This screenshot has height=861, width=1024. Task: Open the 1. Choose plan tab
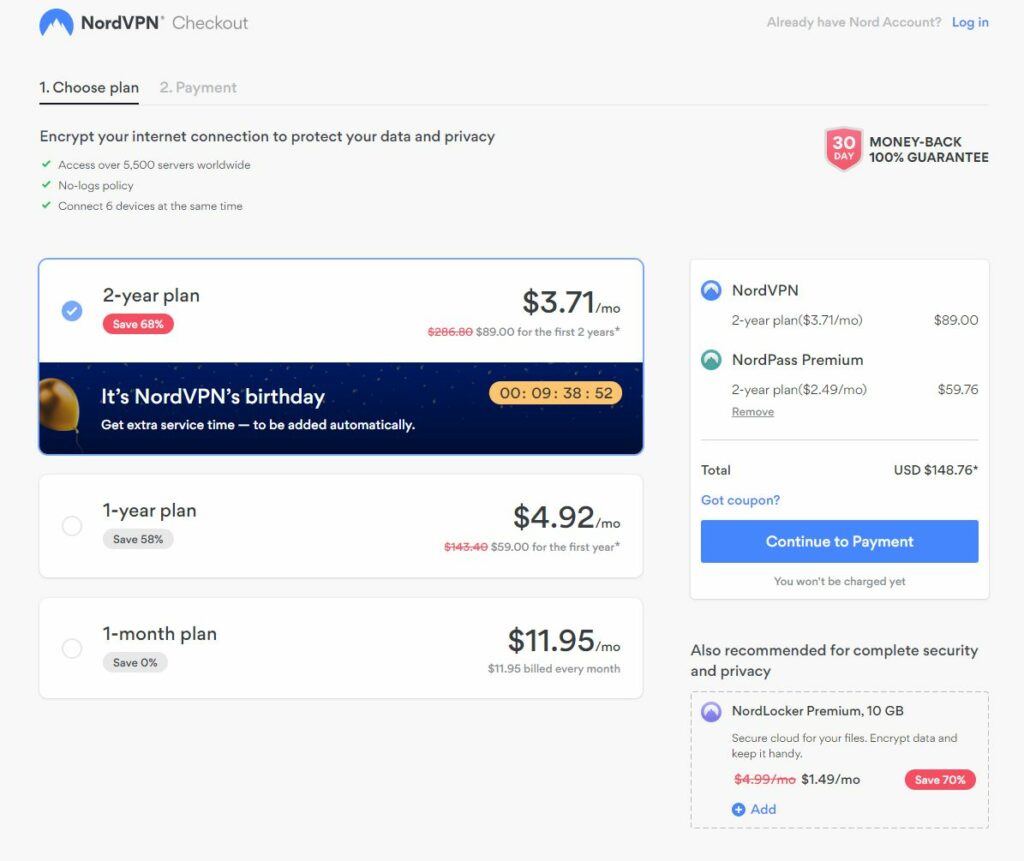89,88
